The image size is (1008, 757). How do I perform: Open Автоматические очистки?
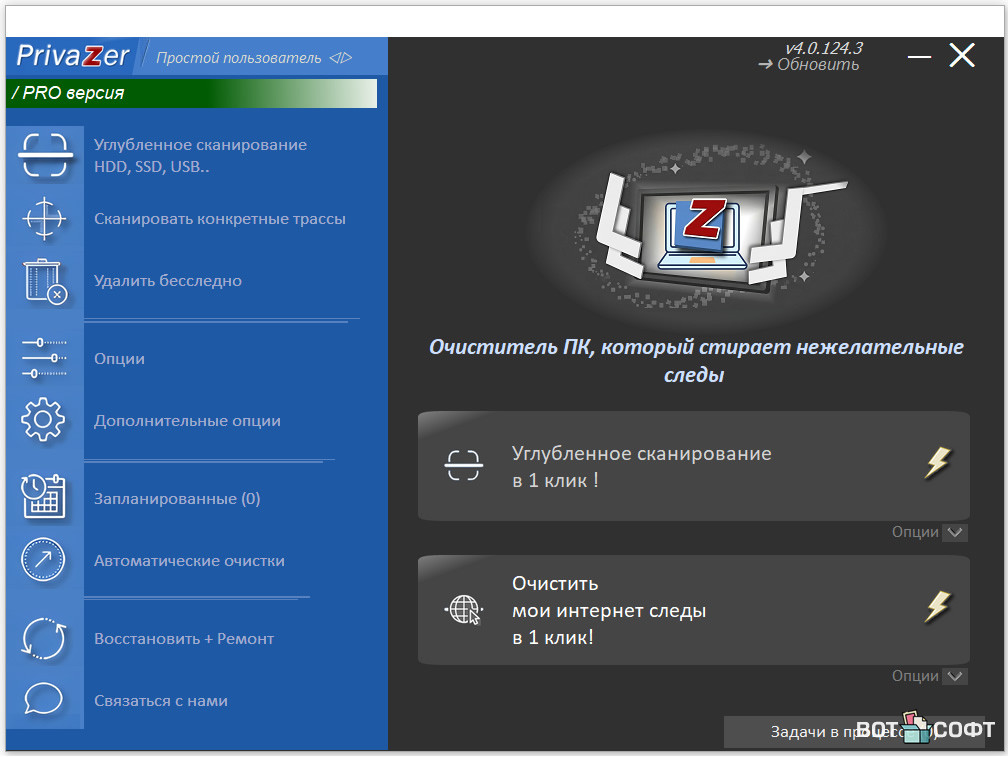coord(189,561)
